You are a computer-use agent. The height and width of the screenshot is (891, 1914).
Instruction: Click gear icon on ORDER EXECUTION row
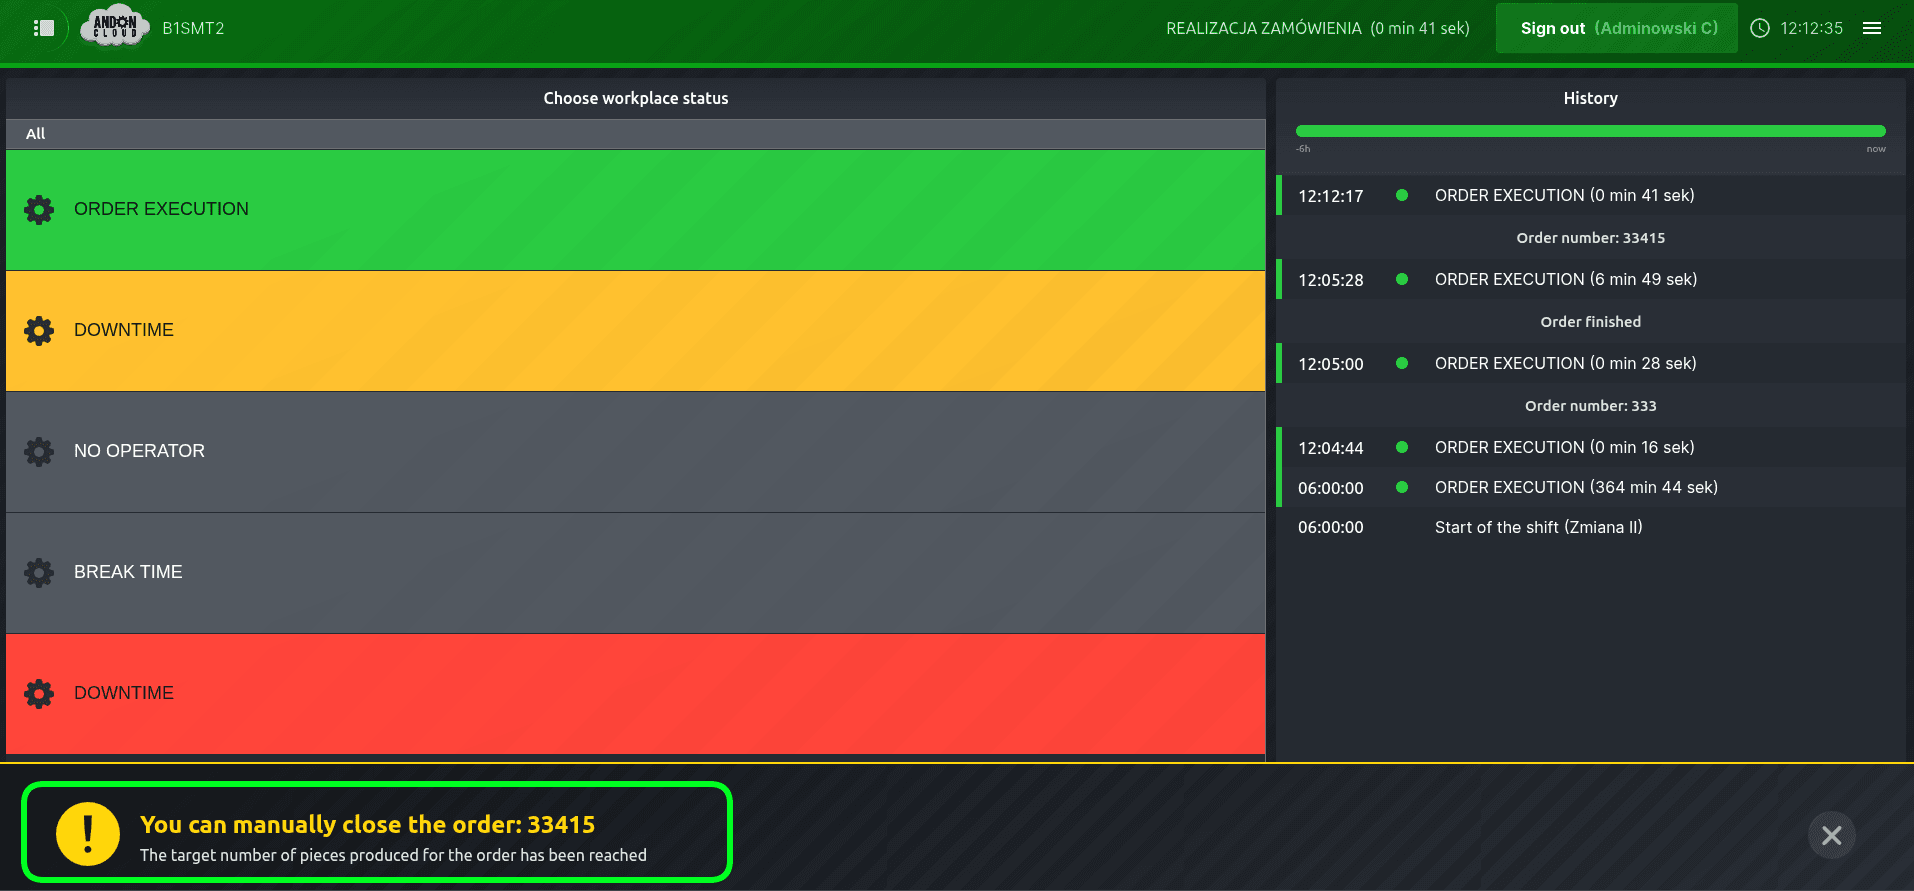(39, 210)
